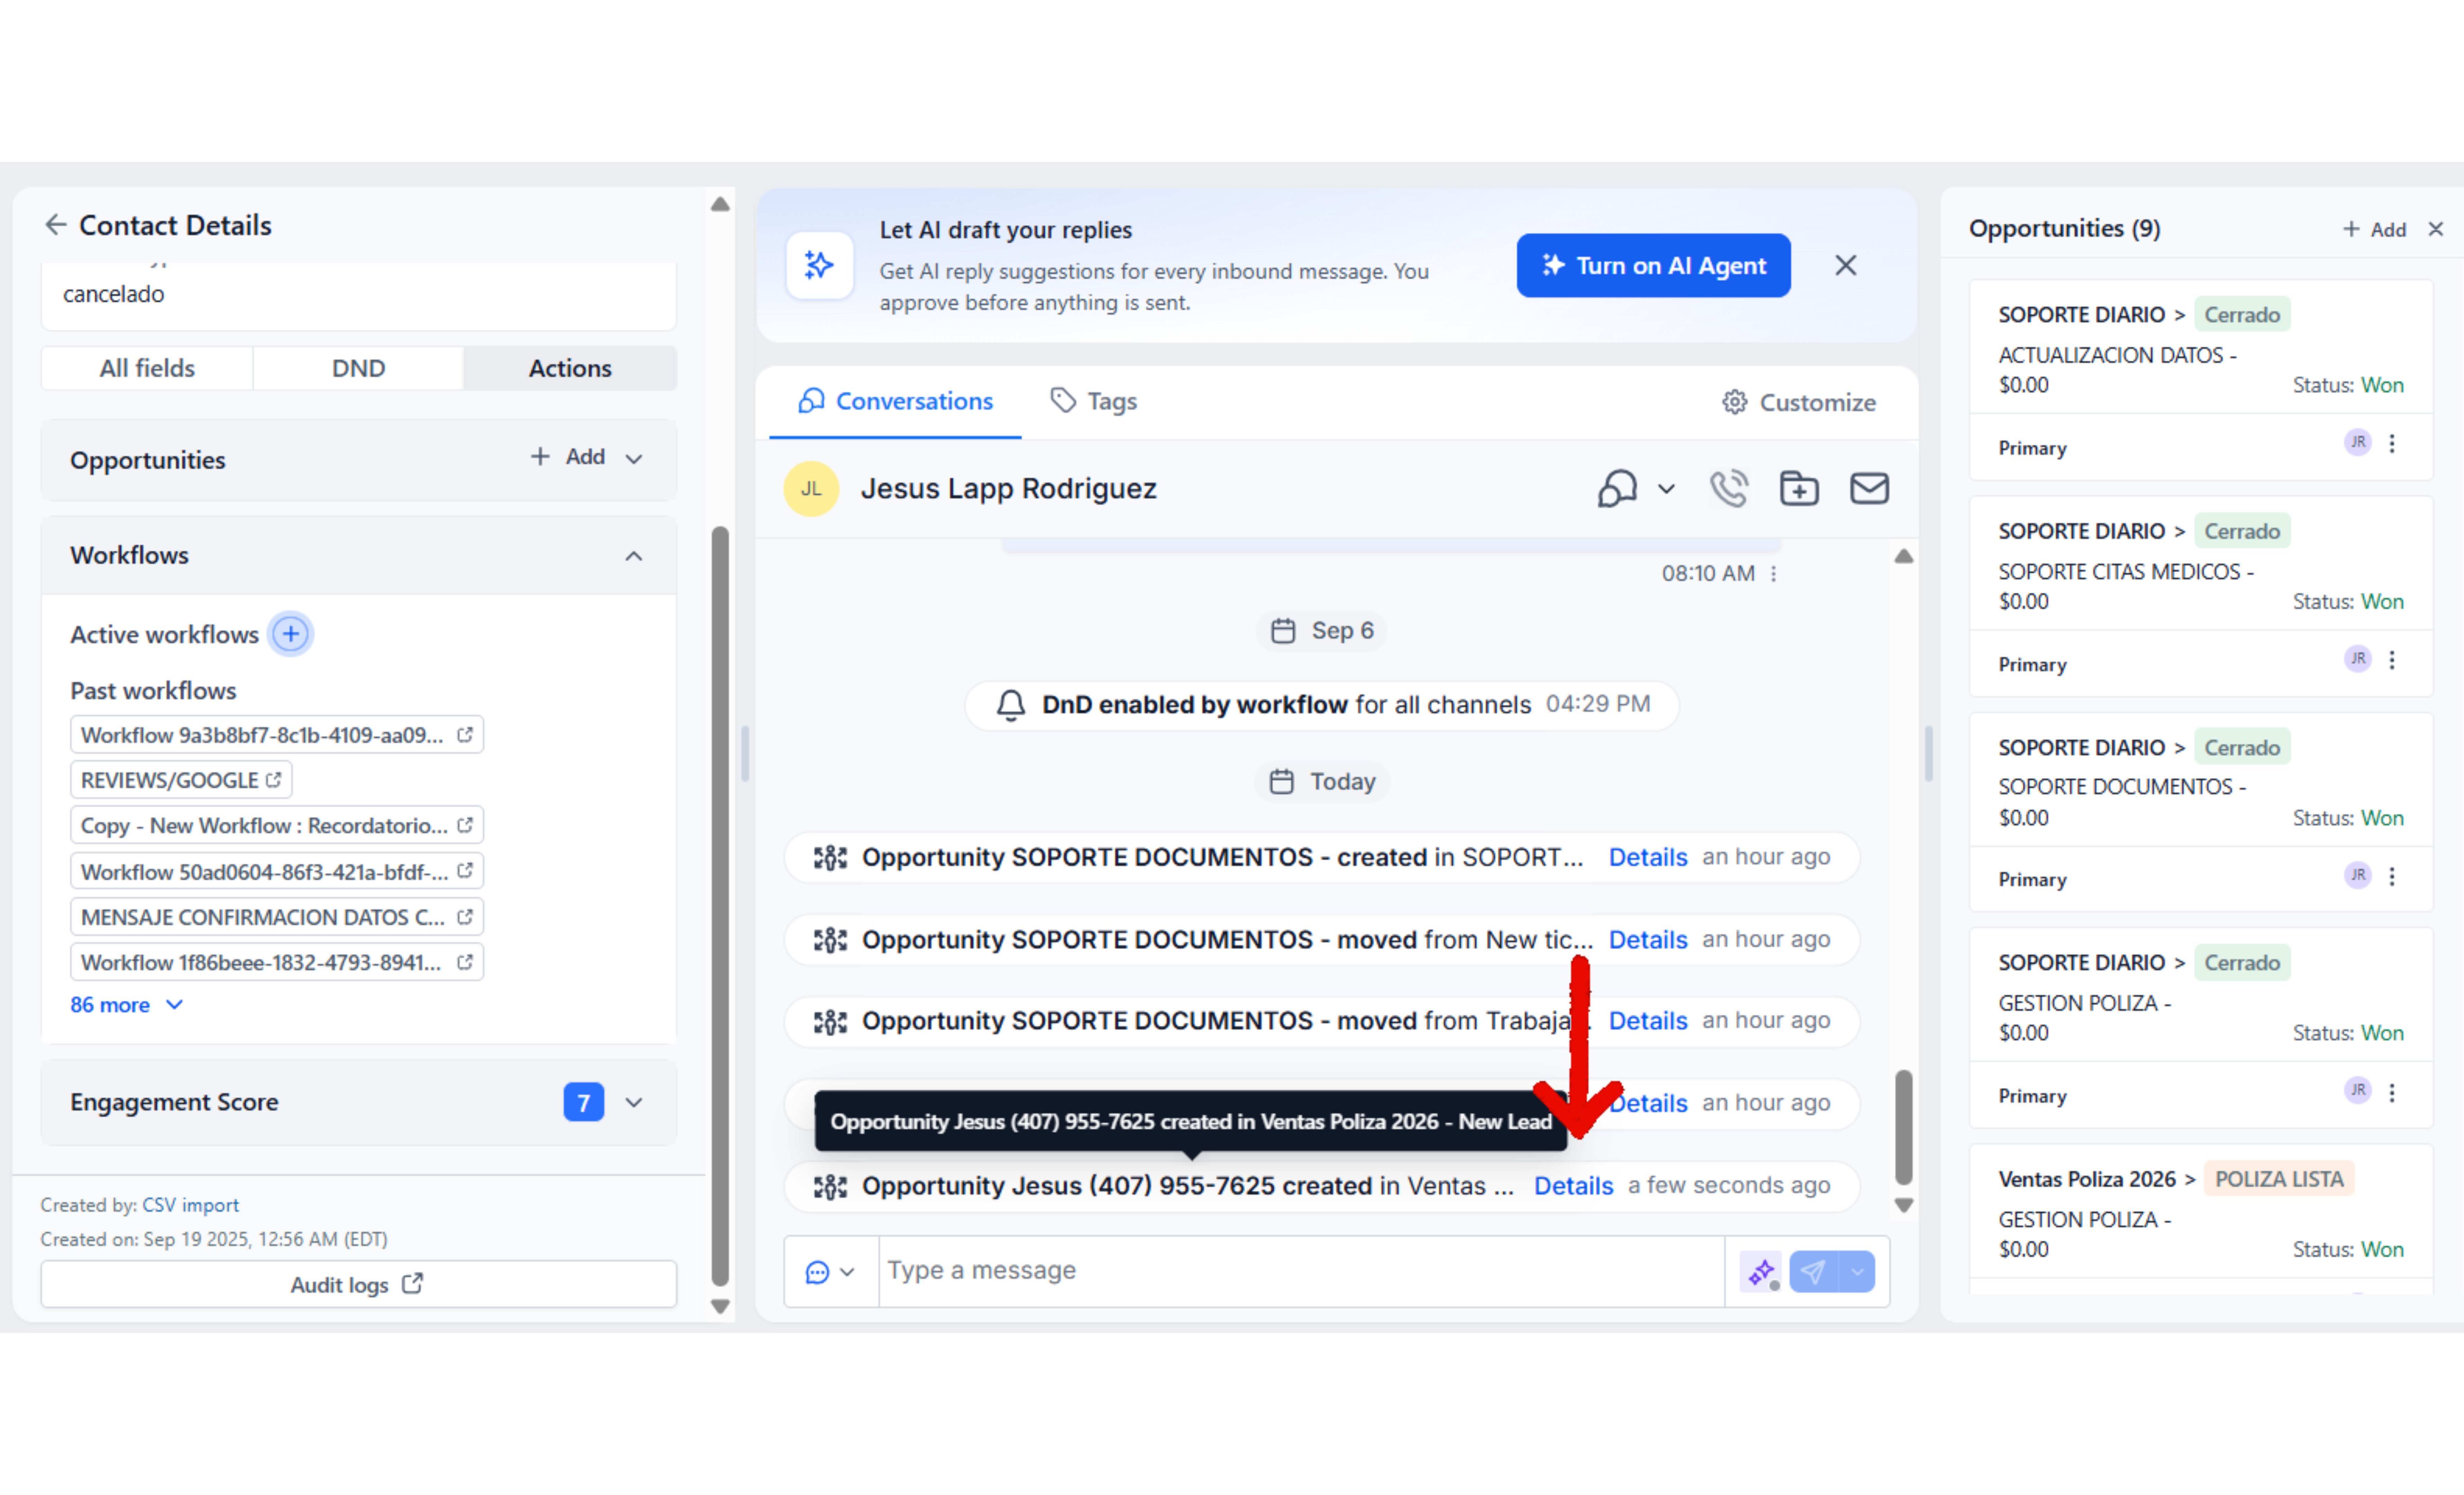Open Audit logs
The image size is (2464, 1495).
tap(358, 1284)
